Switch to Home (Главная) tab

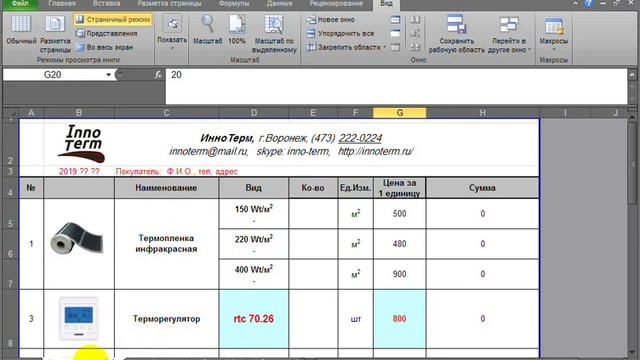click(x=62, y=4)
